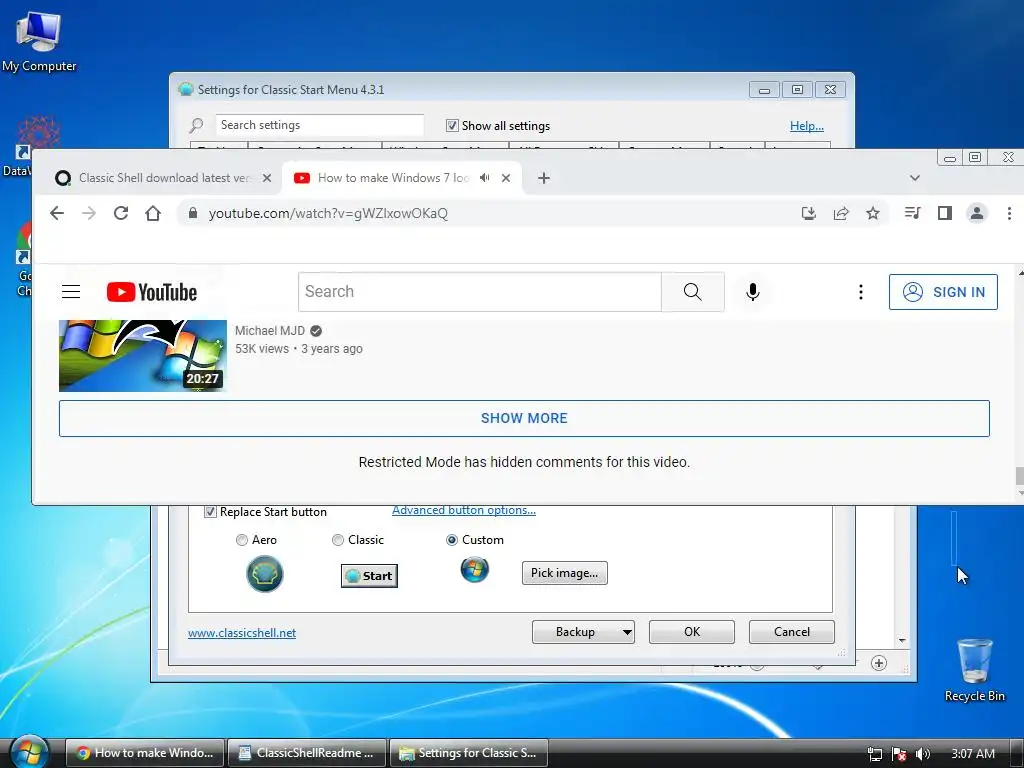Click the 53K views 3 years ago text
Viewport: 1024px width, 768px height.
[298, 349]
